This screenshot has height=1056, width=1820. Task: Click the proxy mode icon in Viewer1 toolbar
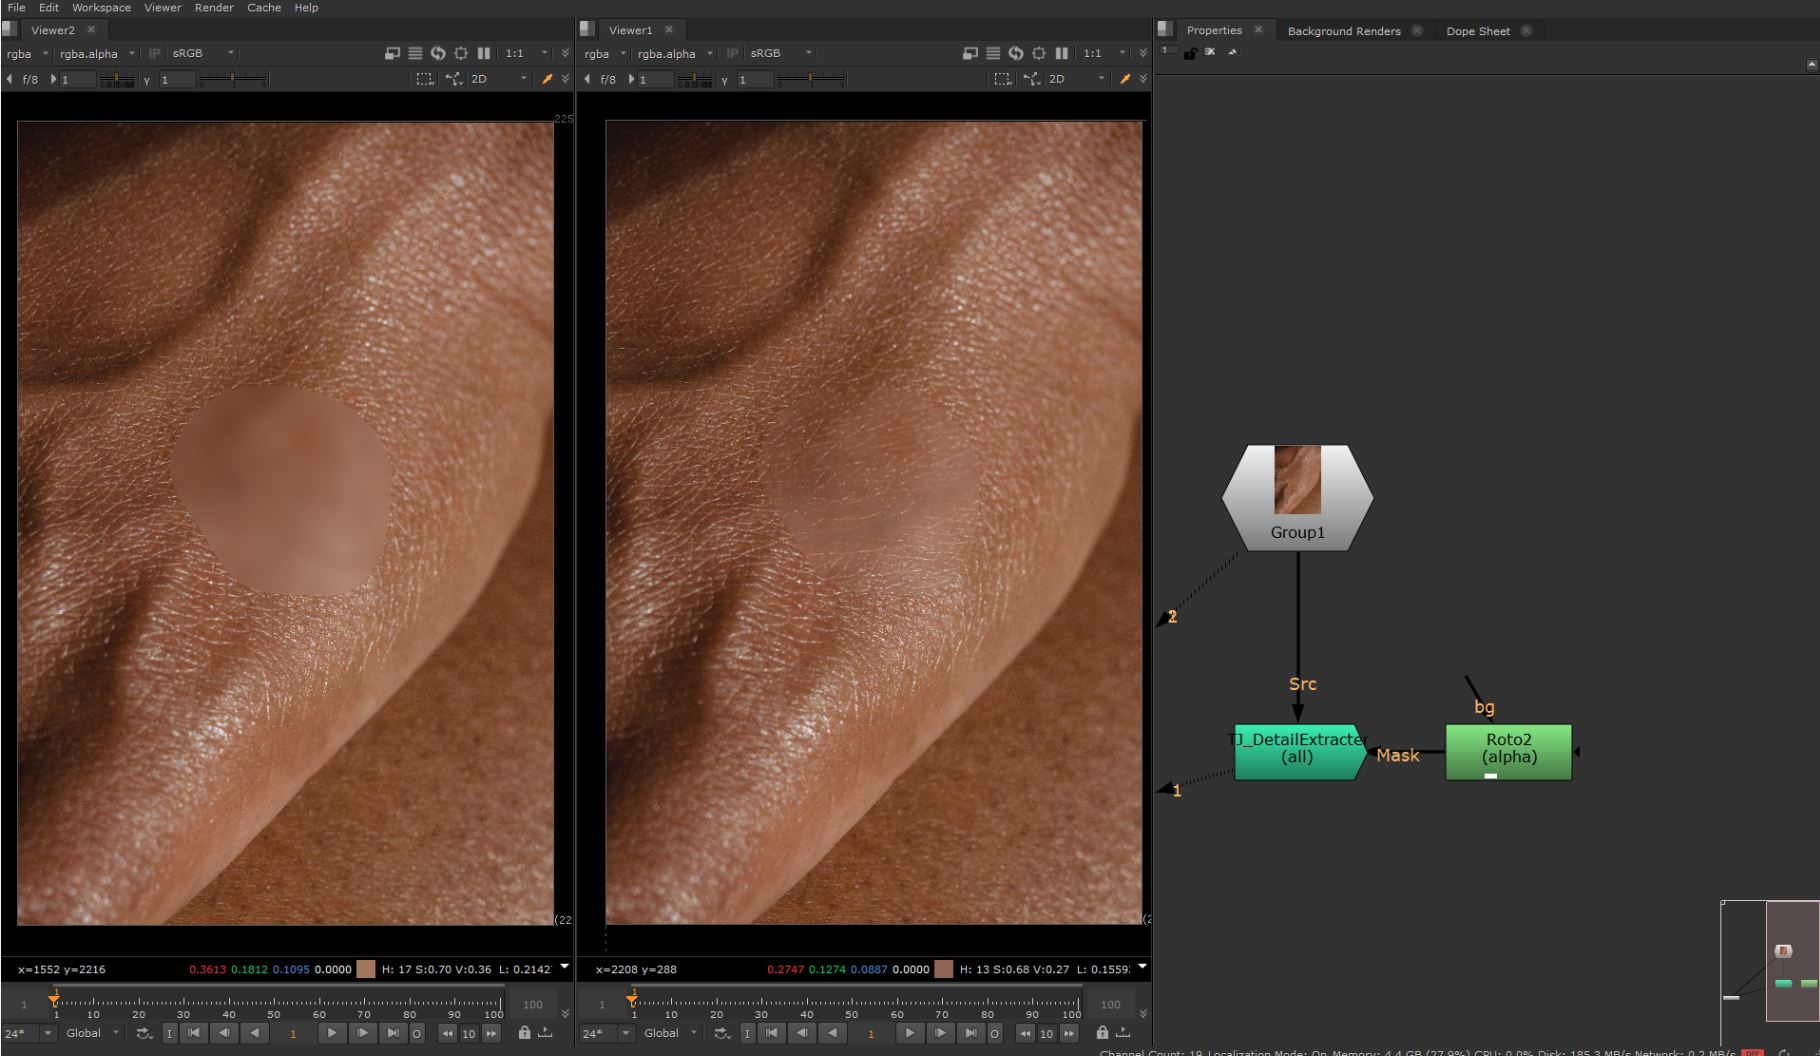tap(970, 53)
